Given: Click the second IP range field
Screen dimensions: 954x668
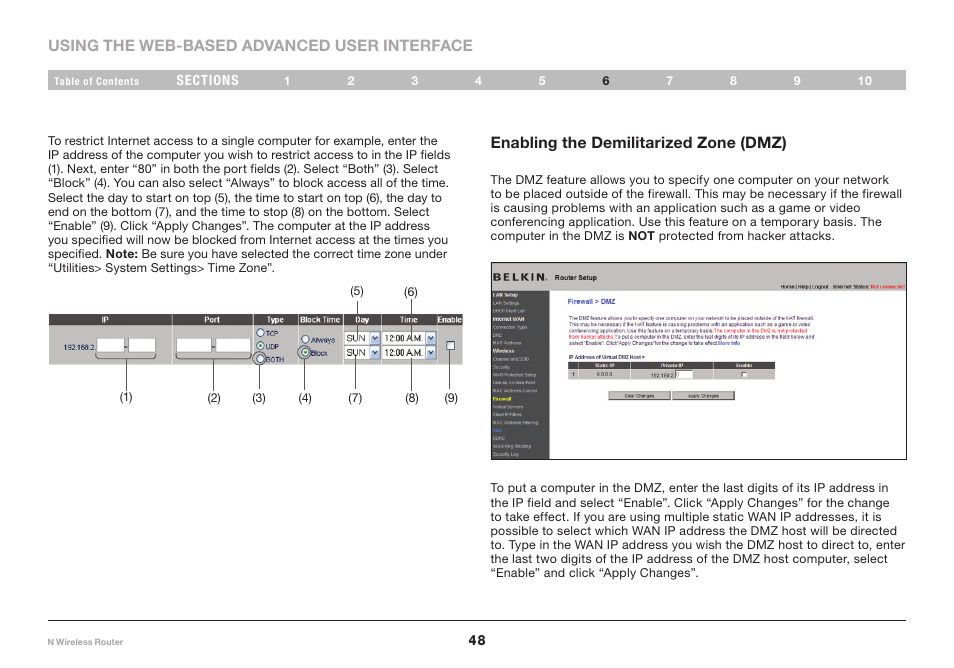Looking at the screenshot, I should (142, 346).
